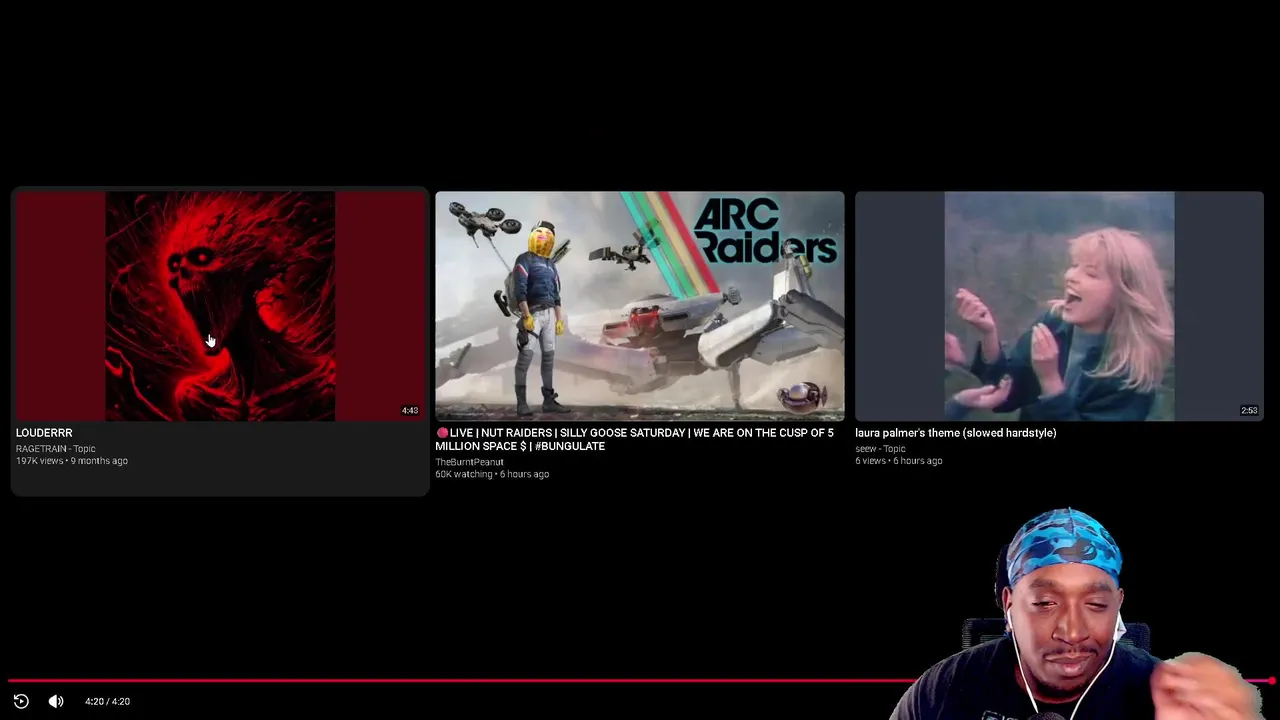Open the ARC Raiders live stream thumbnail

coord(639,306)
